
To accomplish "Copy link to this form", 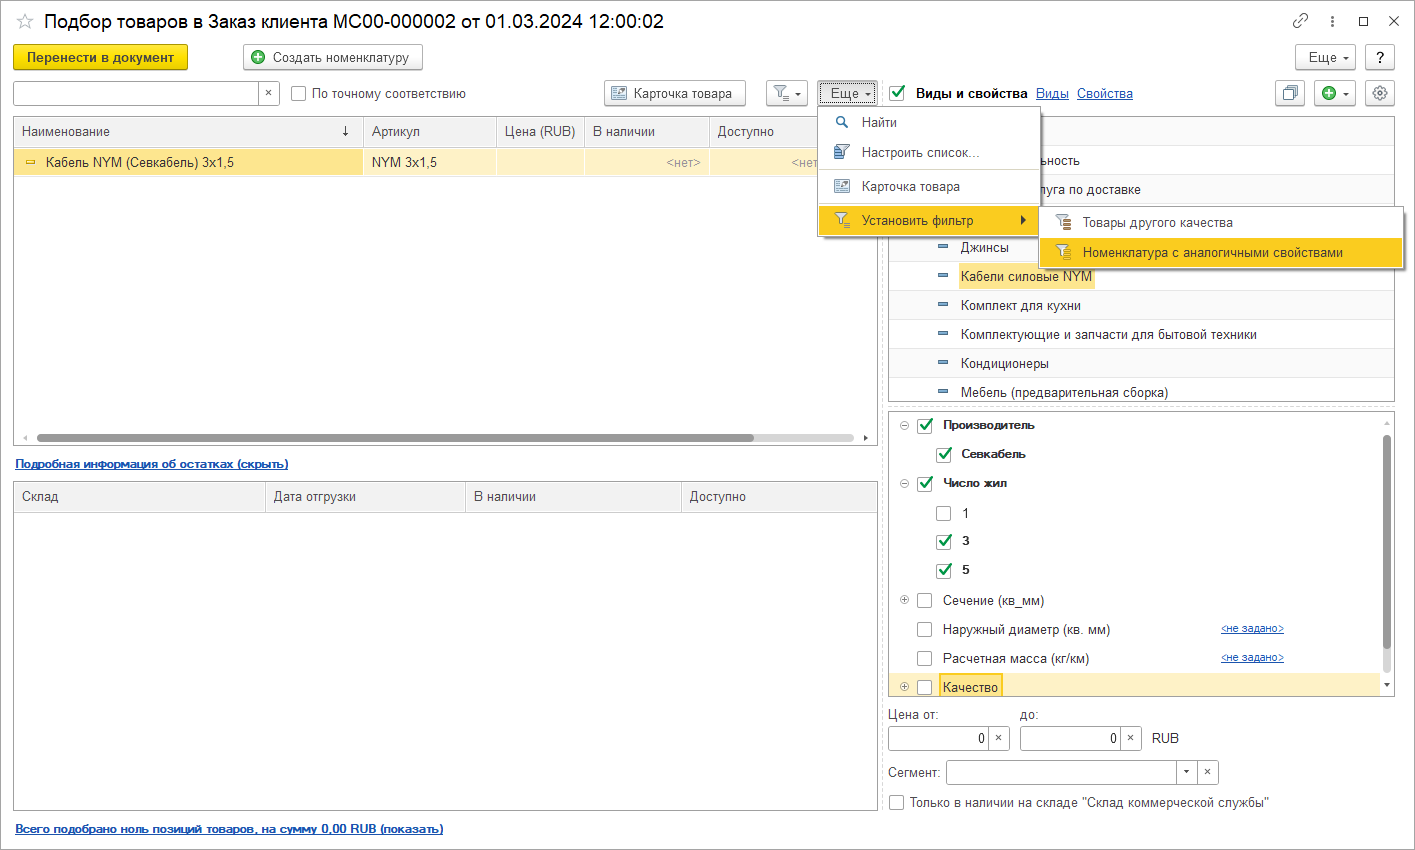I will (1300, 21).
